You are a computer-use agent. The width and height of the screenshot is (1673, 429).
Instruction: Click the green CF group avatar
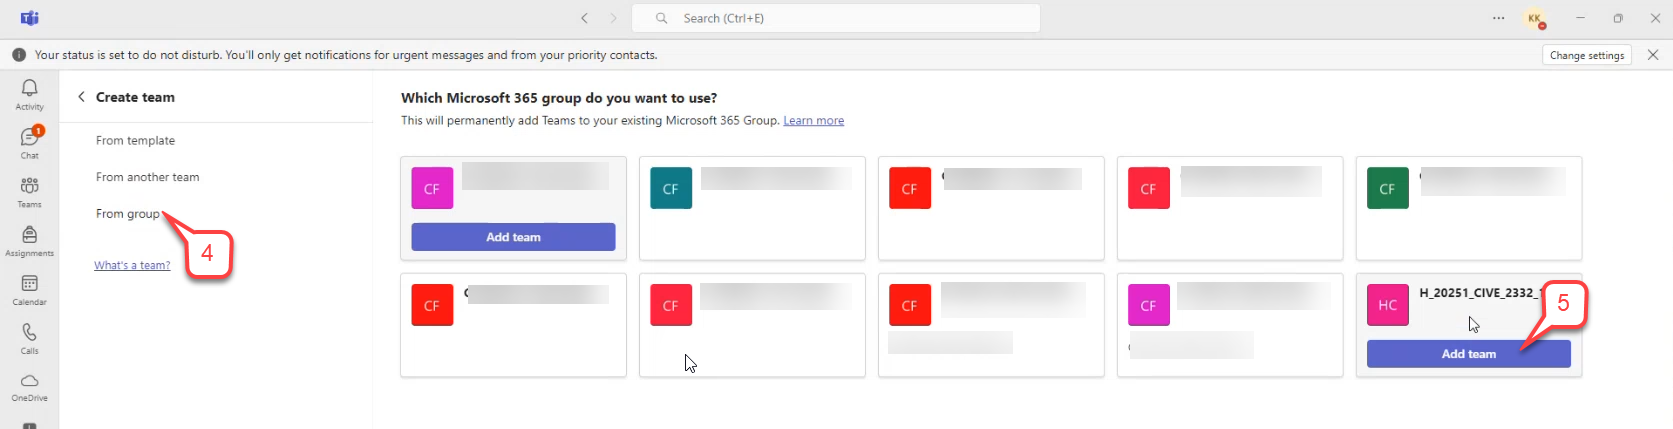point(1388,188)
